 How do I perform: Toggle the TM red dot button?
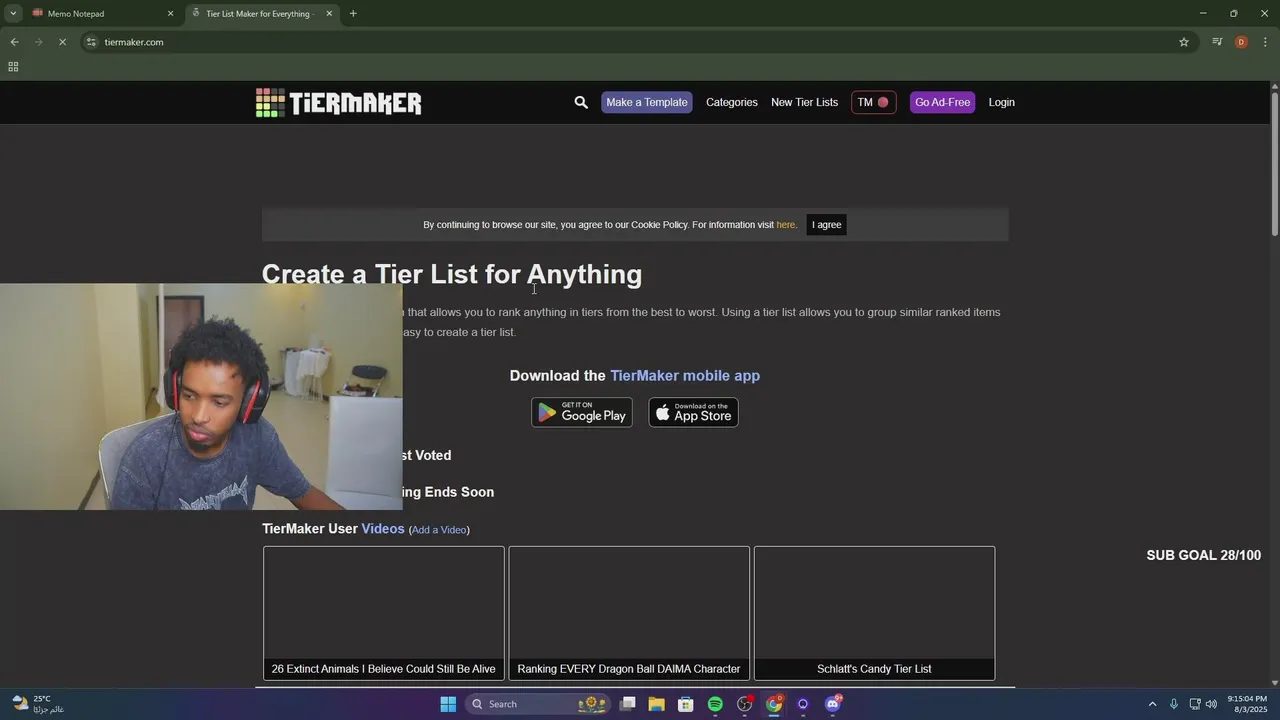tap(873, 102)
